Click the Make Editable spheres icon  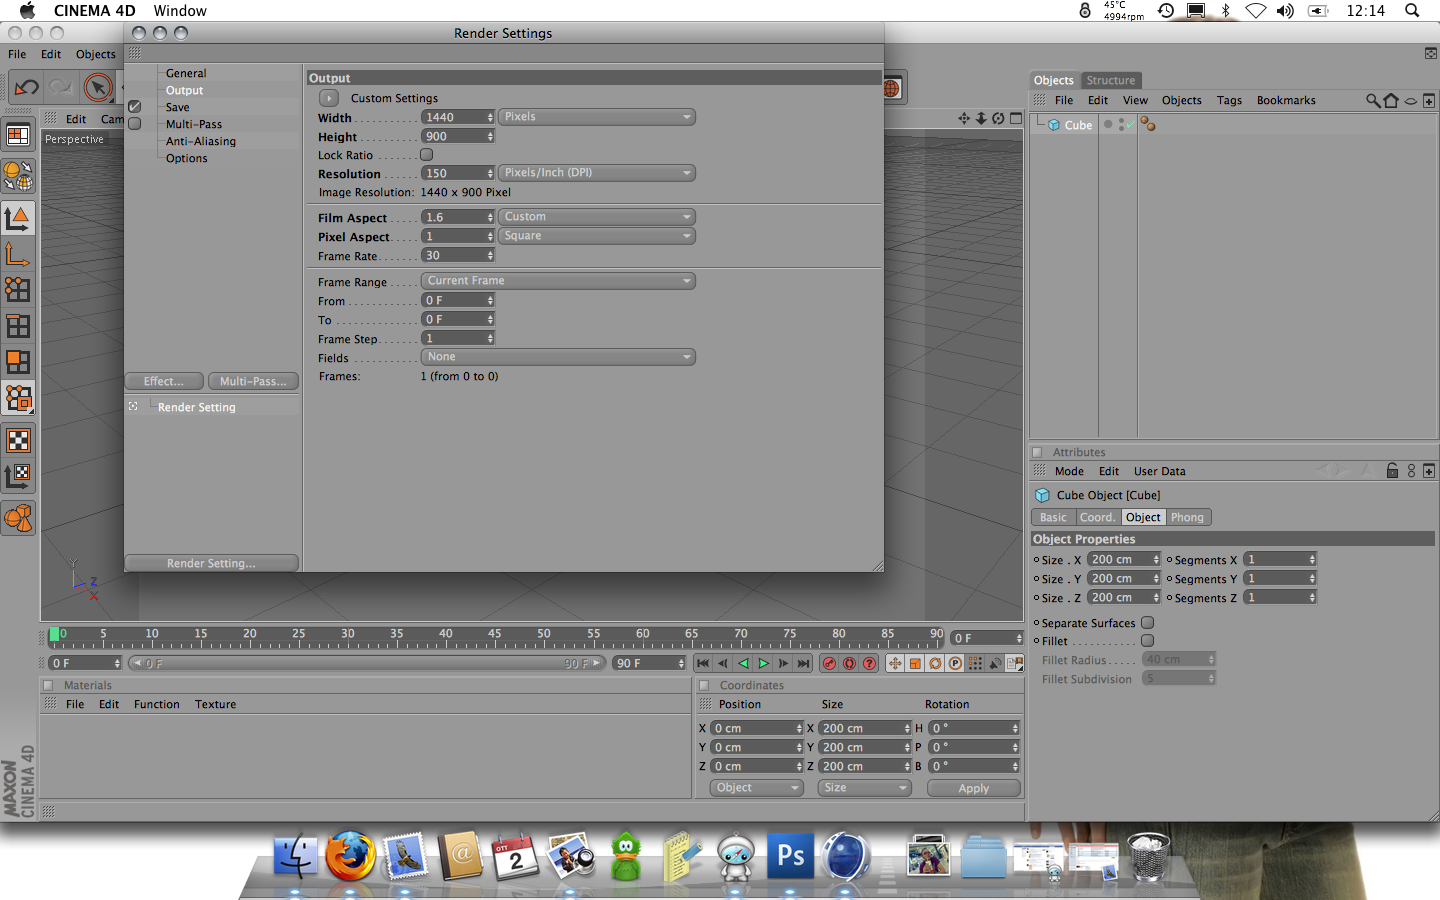pyautogui.click(x=18, y=176)
